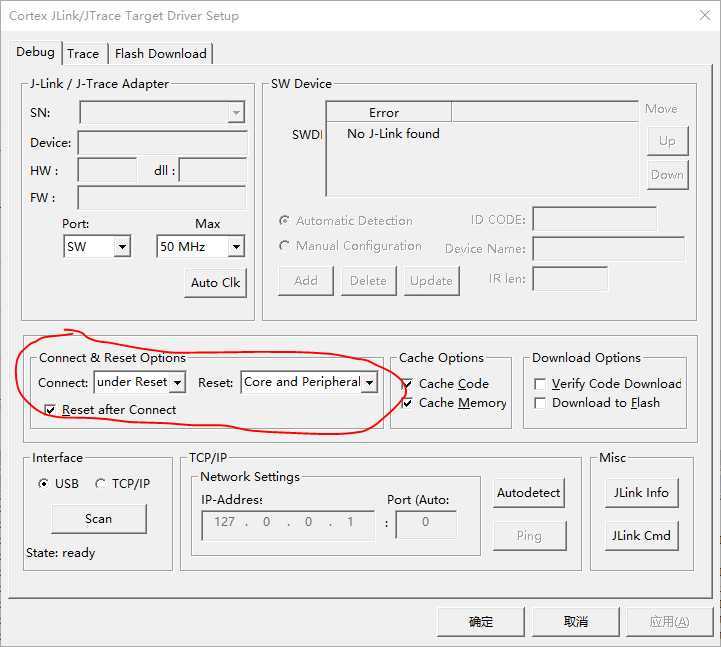Click the IR len field

[570, 279]
